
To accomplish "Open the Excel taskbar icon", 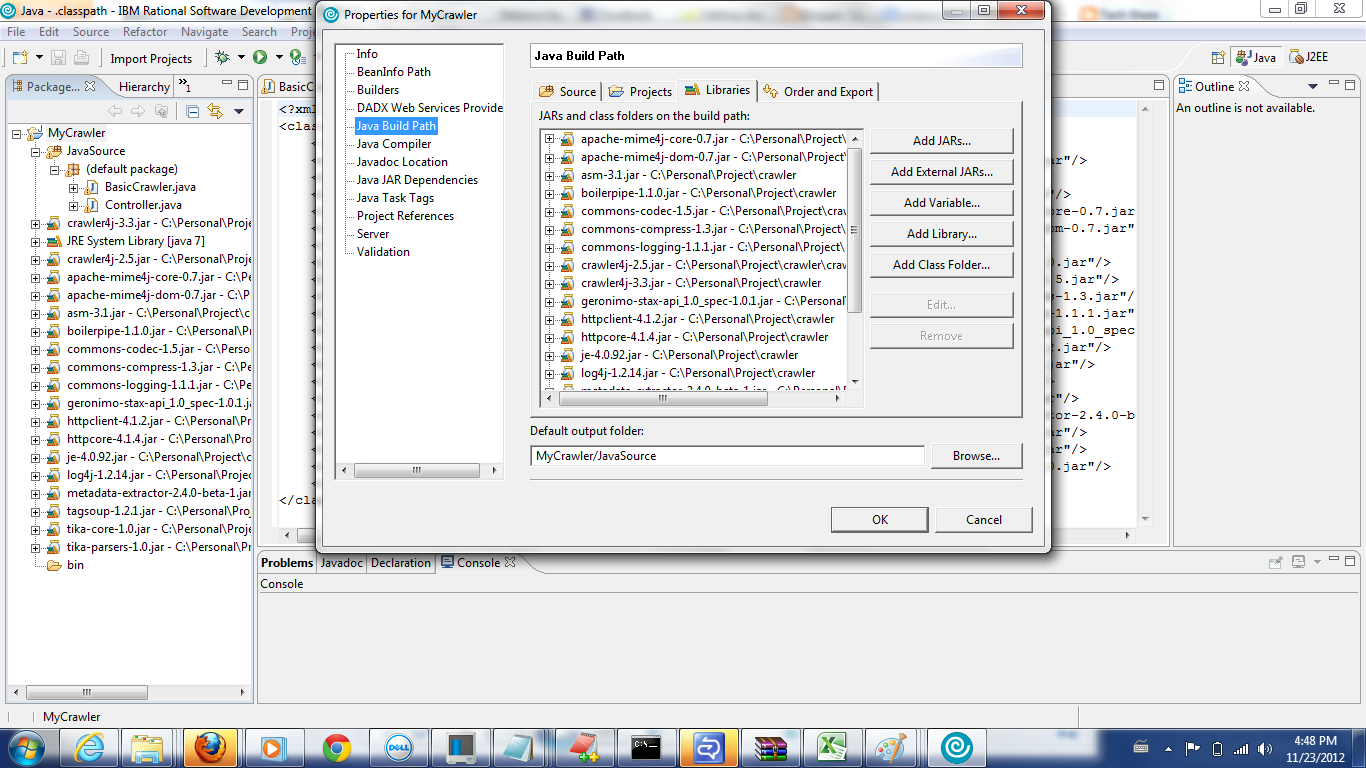I will click(x=830, y=747).
